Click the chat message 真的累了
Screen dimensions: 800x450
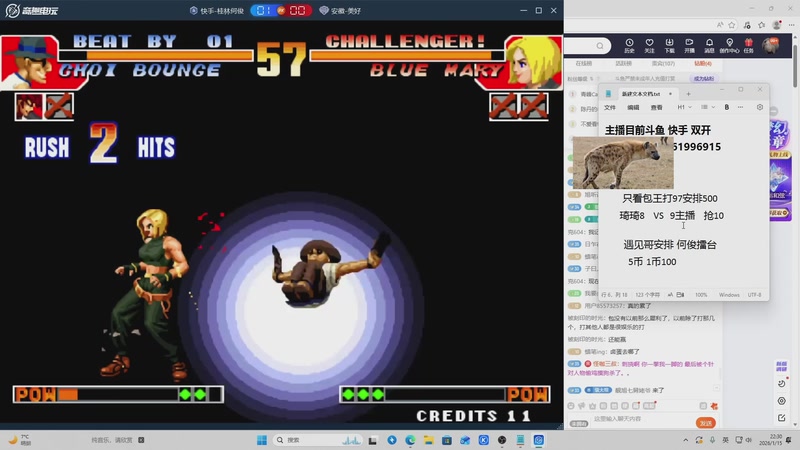click(x=639, y=306)
